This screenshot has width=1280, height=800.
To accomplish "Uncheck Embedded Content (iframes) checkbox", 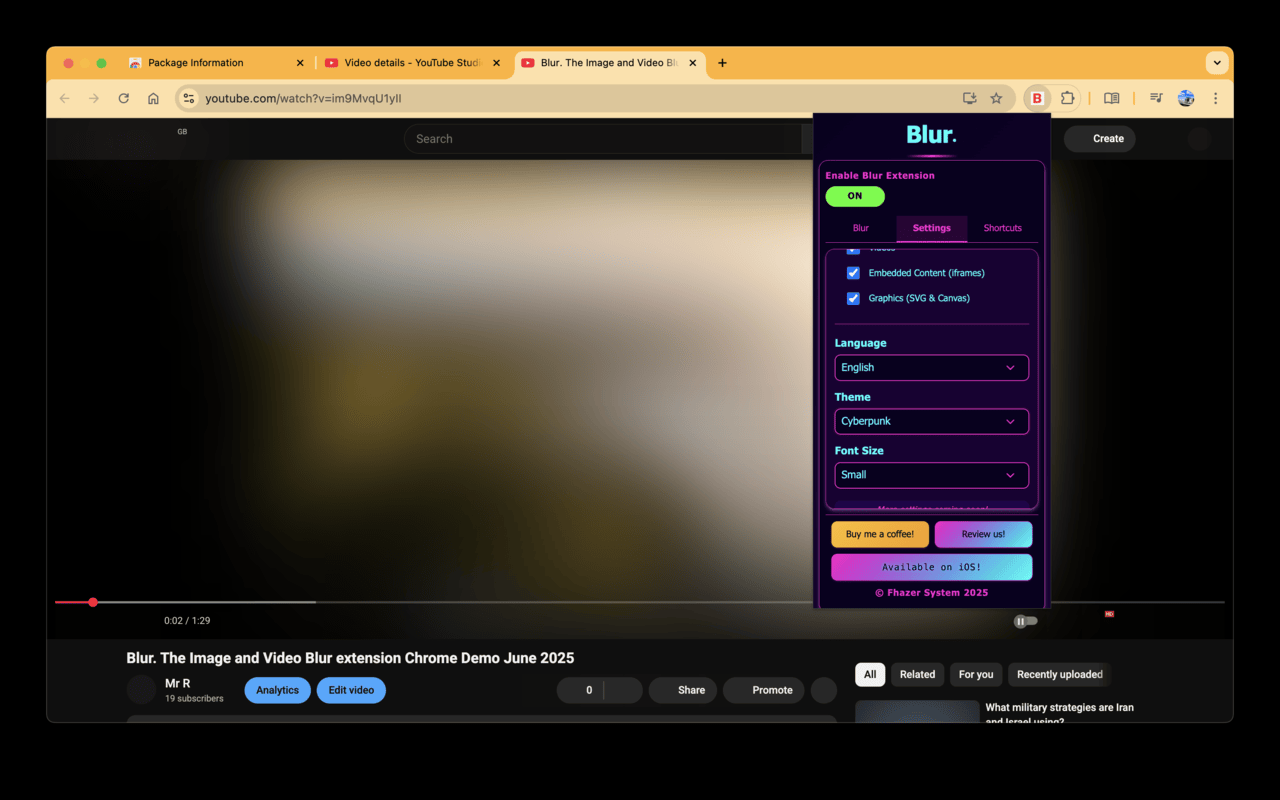I will [853, 273].
